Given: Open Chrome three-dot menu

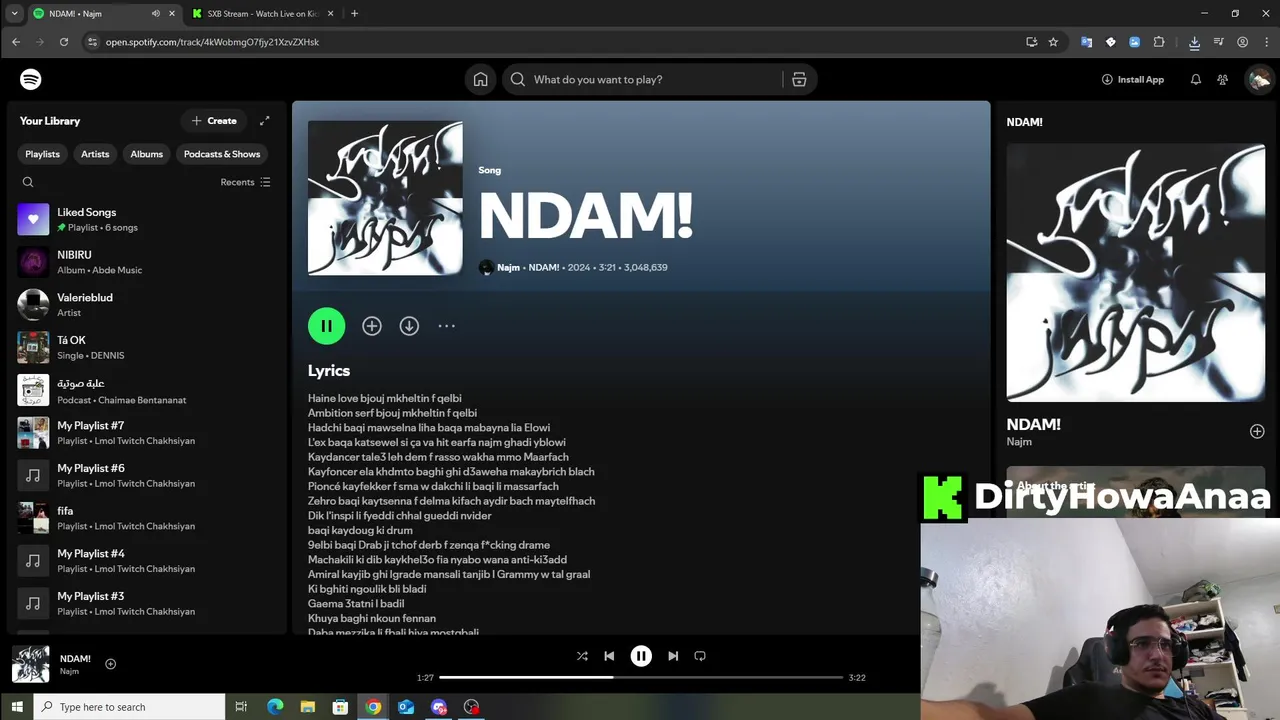Looking at the screenshot, I should 1265,42.
